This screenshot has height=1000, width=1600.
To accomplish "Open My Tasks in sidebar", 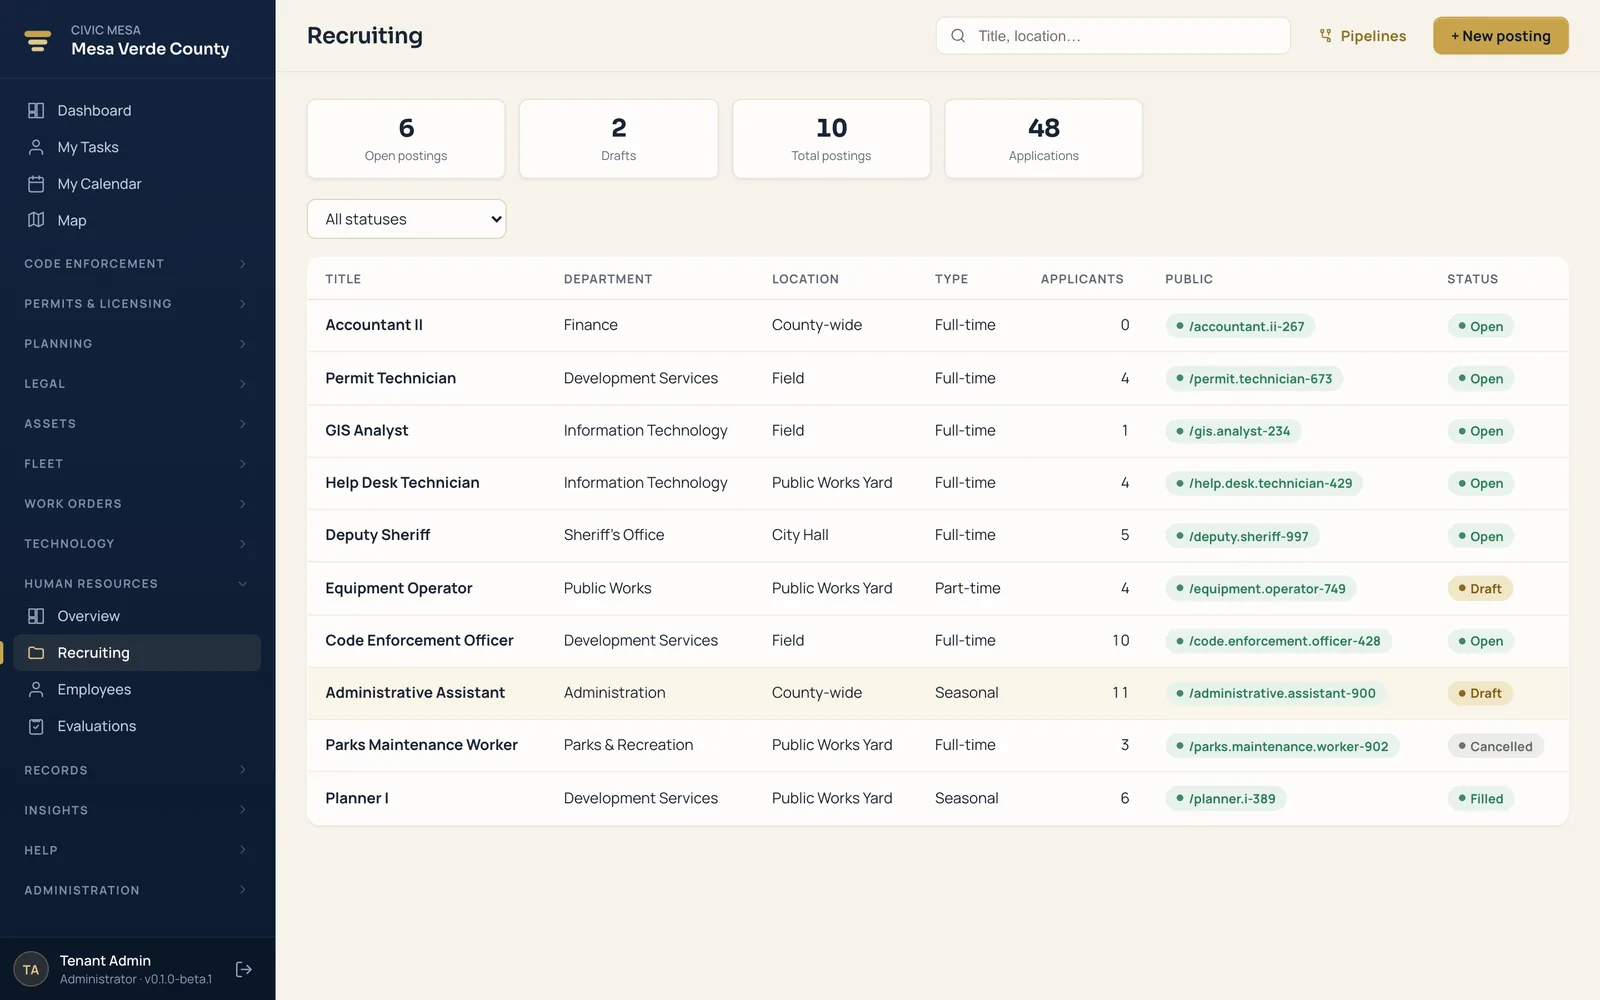I will tap(137, 147).
